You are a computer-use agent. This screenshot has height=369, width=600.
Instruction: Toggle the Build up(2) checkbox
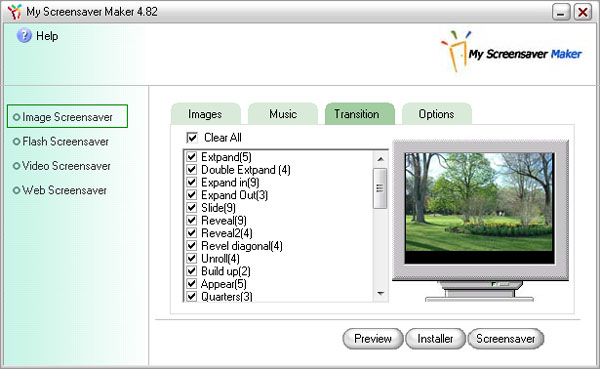[x=191, y=271]
